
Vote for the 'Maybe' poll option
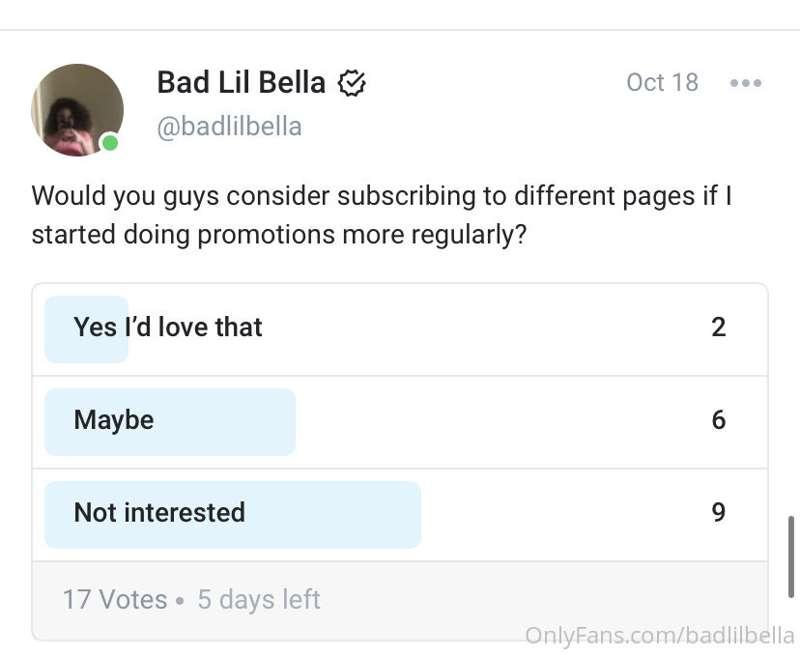(400, 422)
